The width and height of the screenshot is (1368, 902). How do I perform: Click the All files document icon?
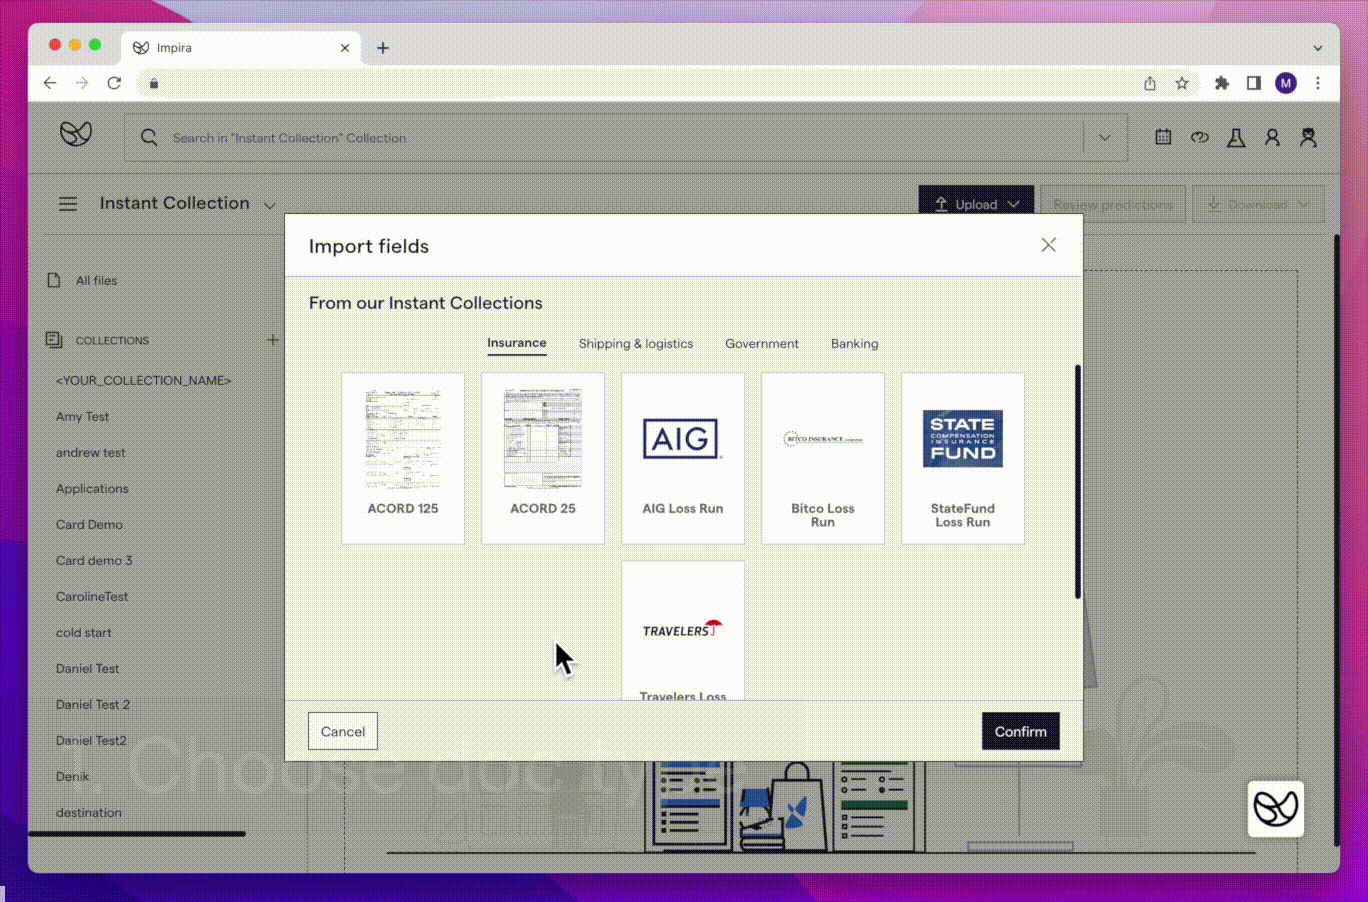(54, 280)
